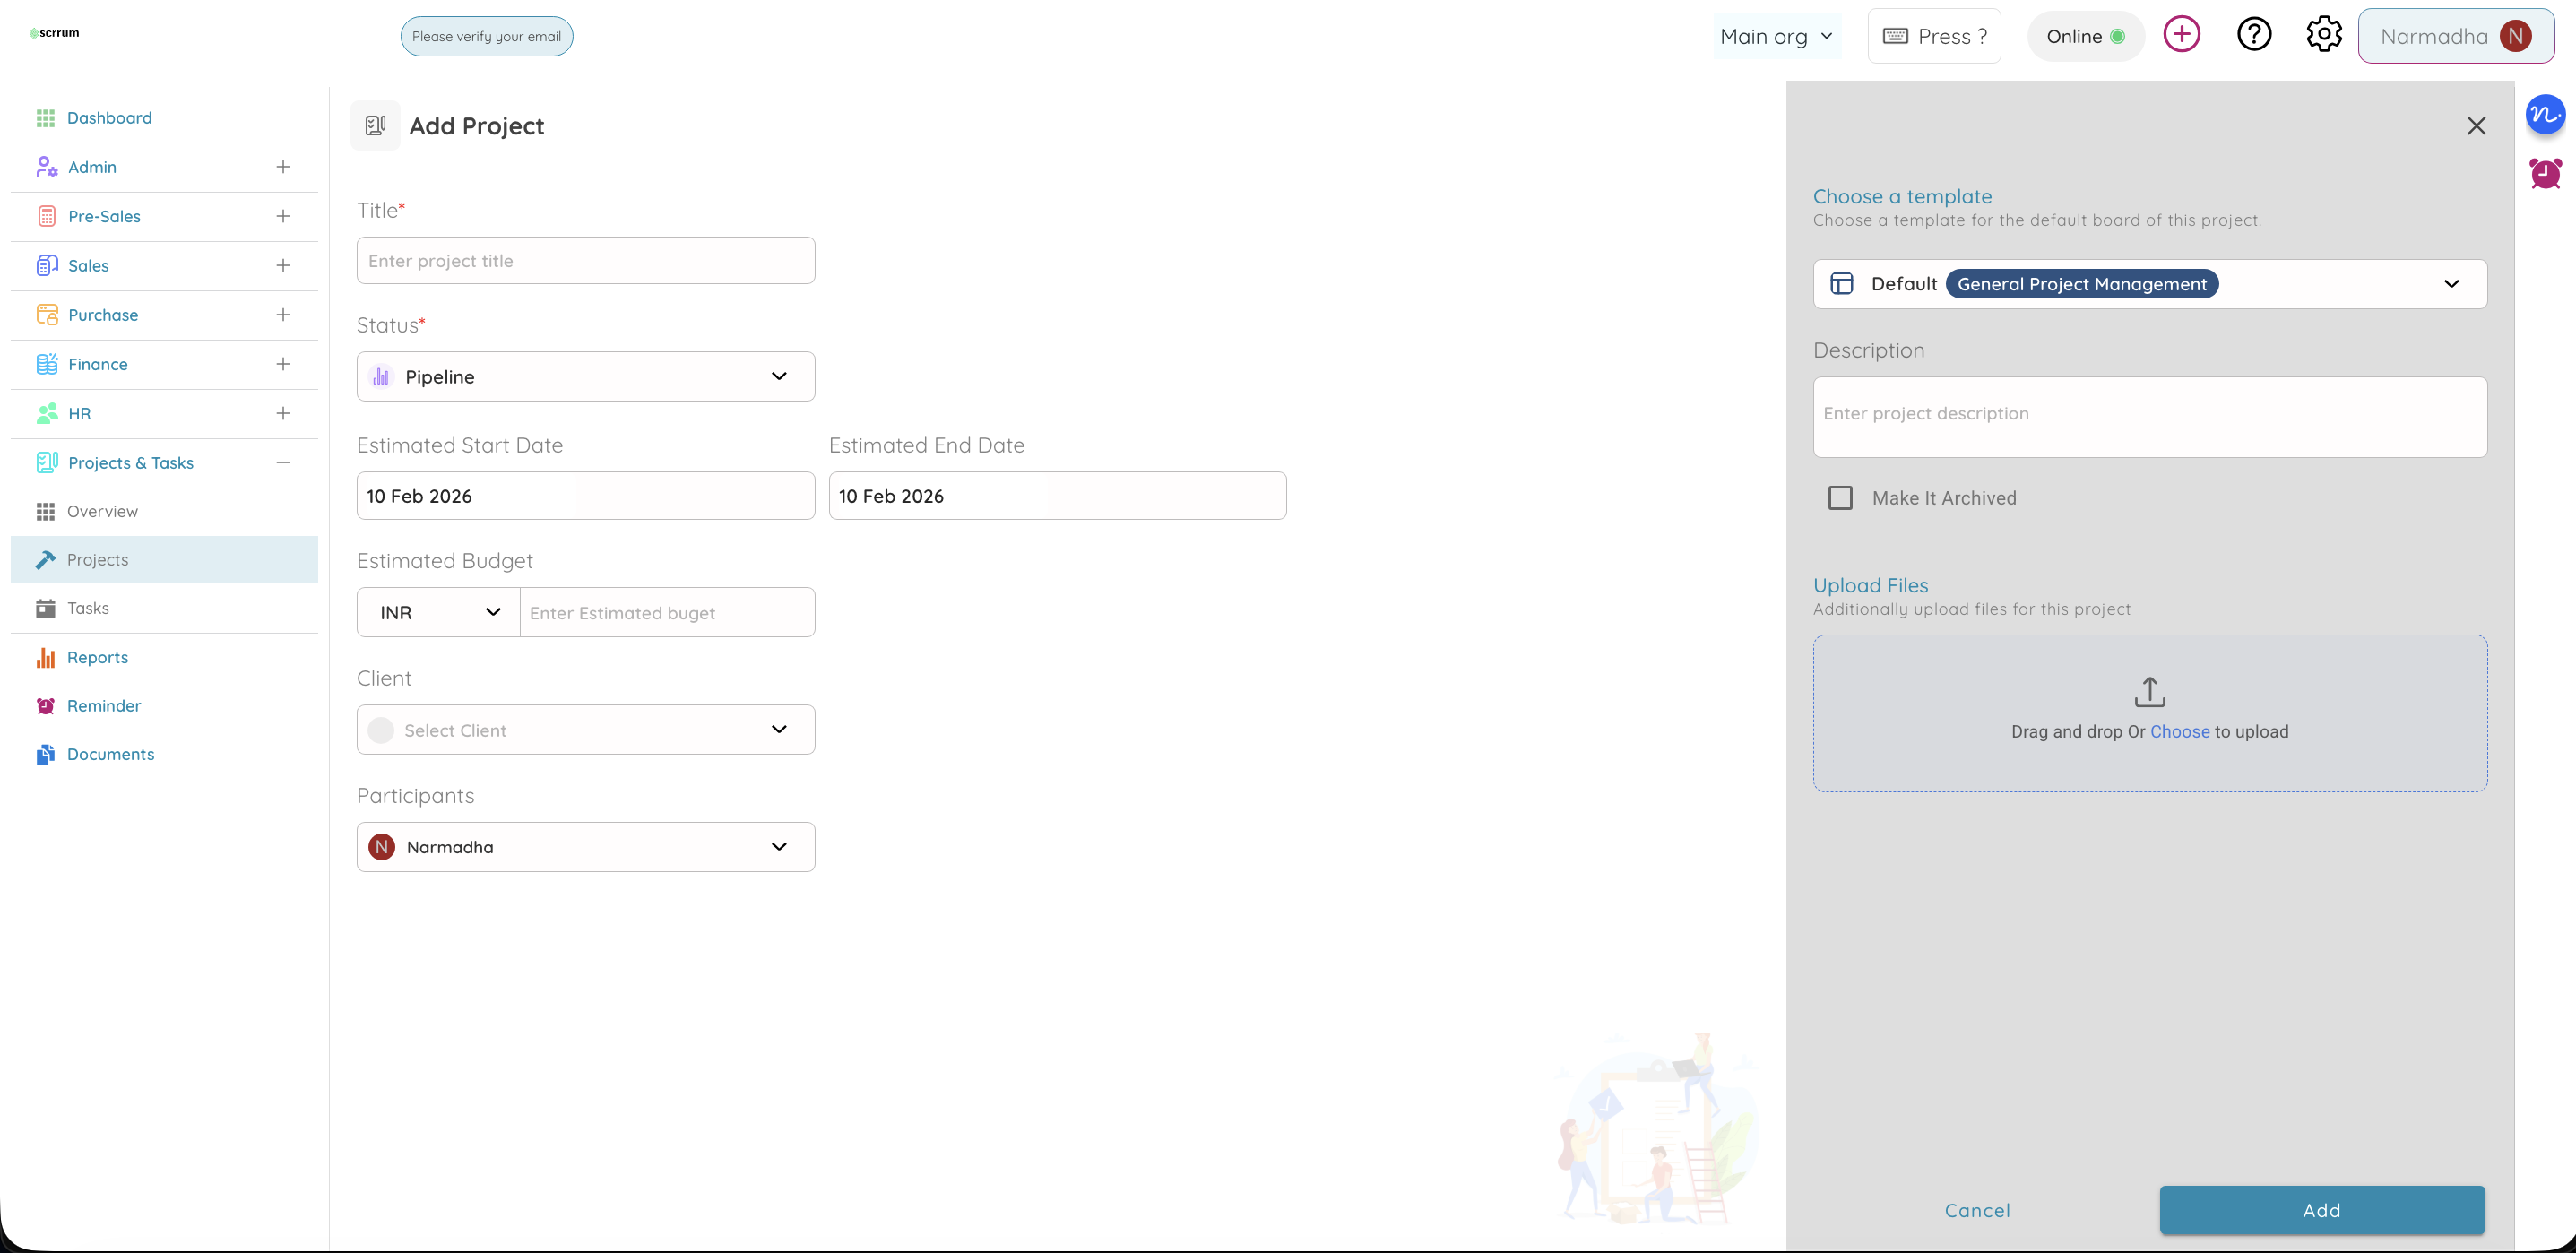Click the Add button to create project
Screen dimensions: 2576x1253
pos(2322,1210)
